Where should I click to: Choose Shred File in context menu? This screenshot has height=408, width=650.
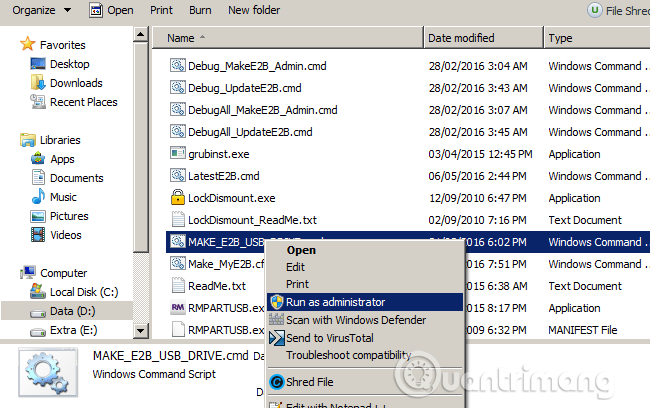tap(309, 382)
